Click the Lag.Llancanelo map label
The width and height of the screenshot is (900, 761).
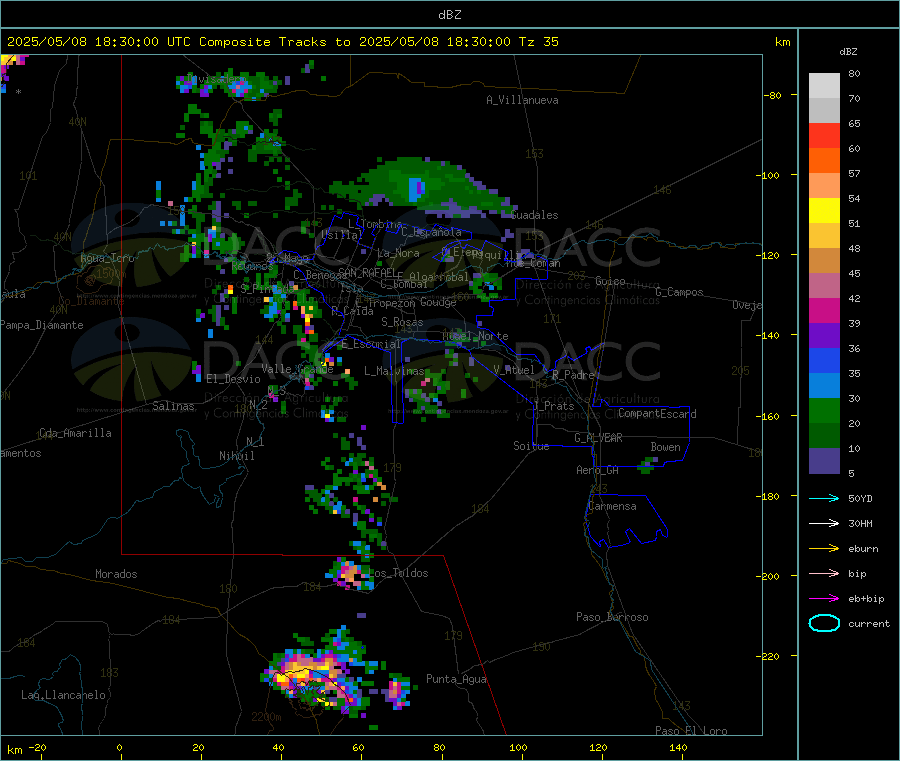tap(64, 695)
